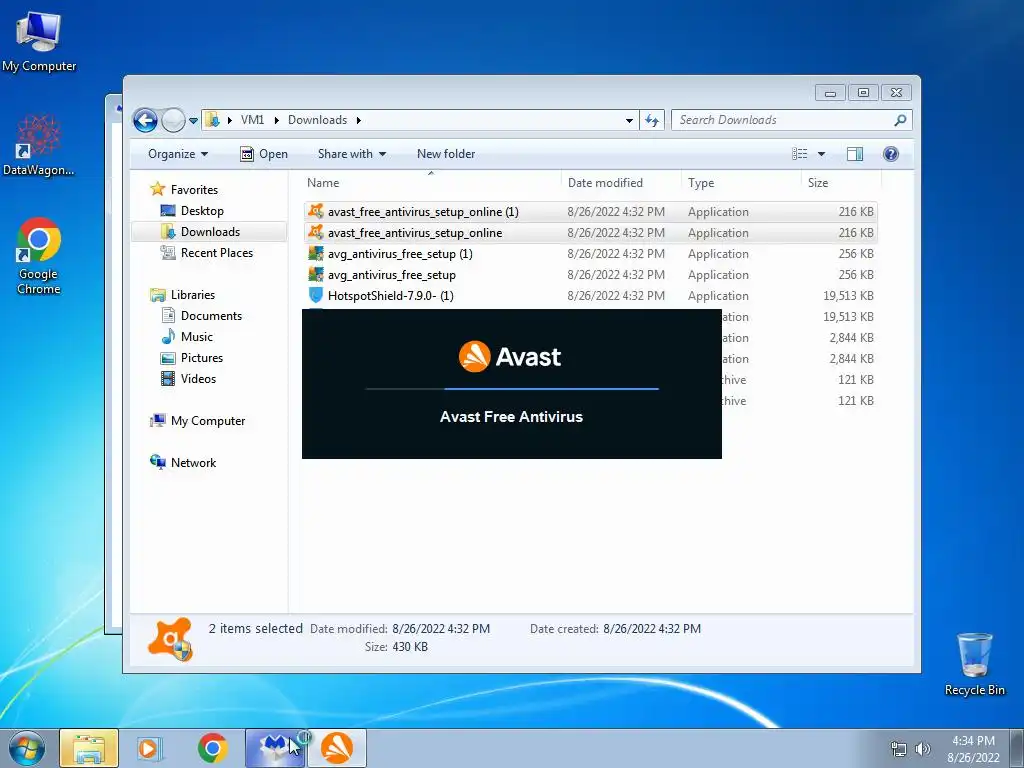
Task: Click Open in the Explorer toolbar
Action: pos(264,154)
